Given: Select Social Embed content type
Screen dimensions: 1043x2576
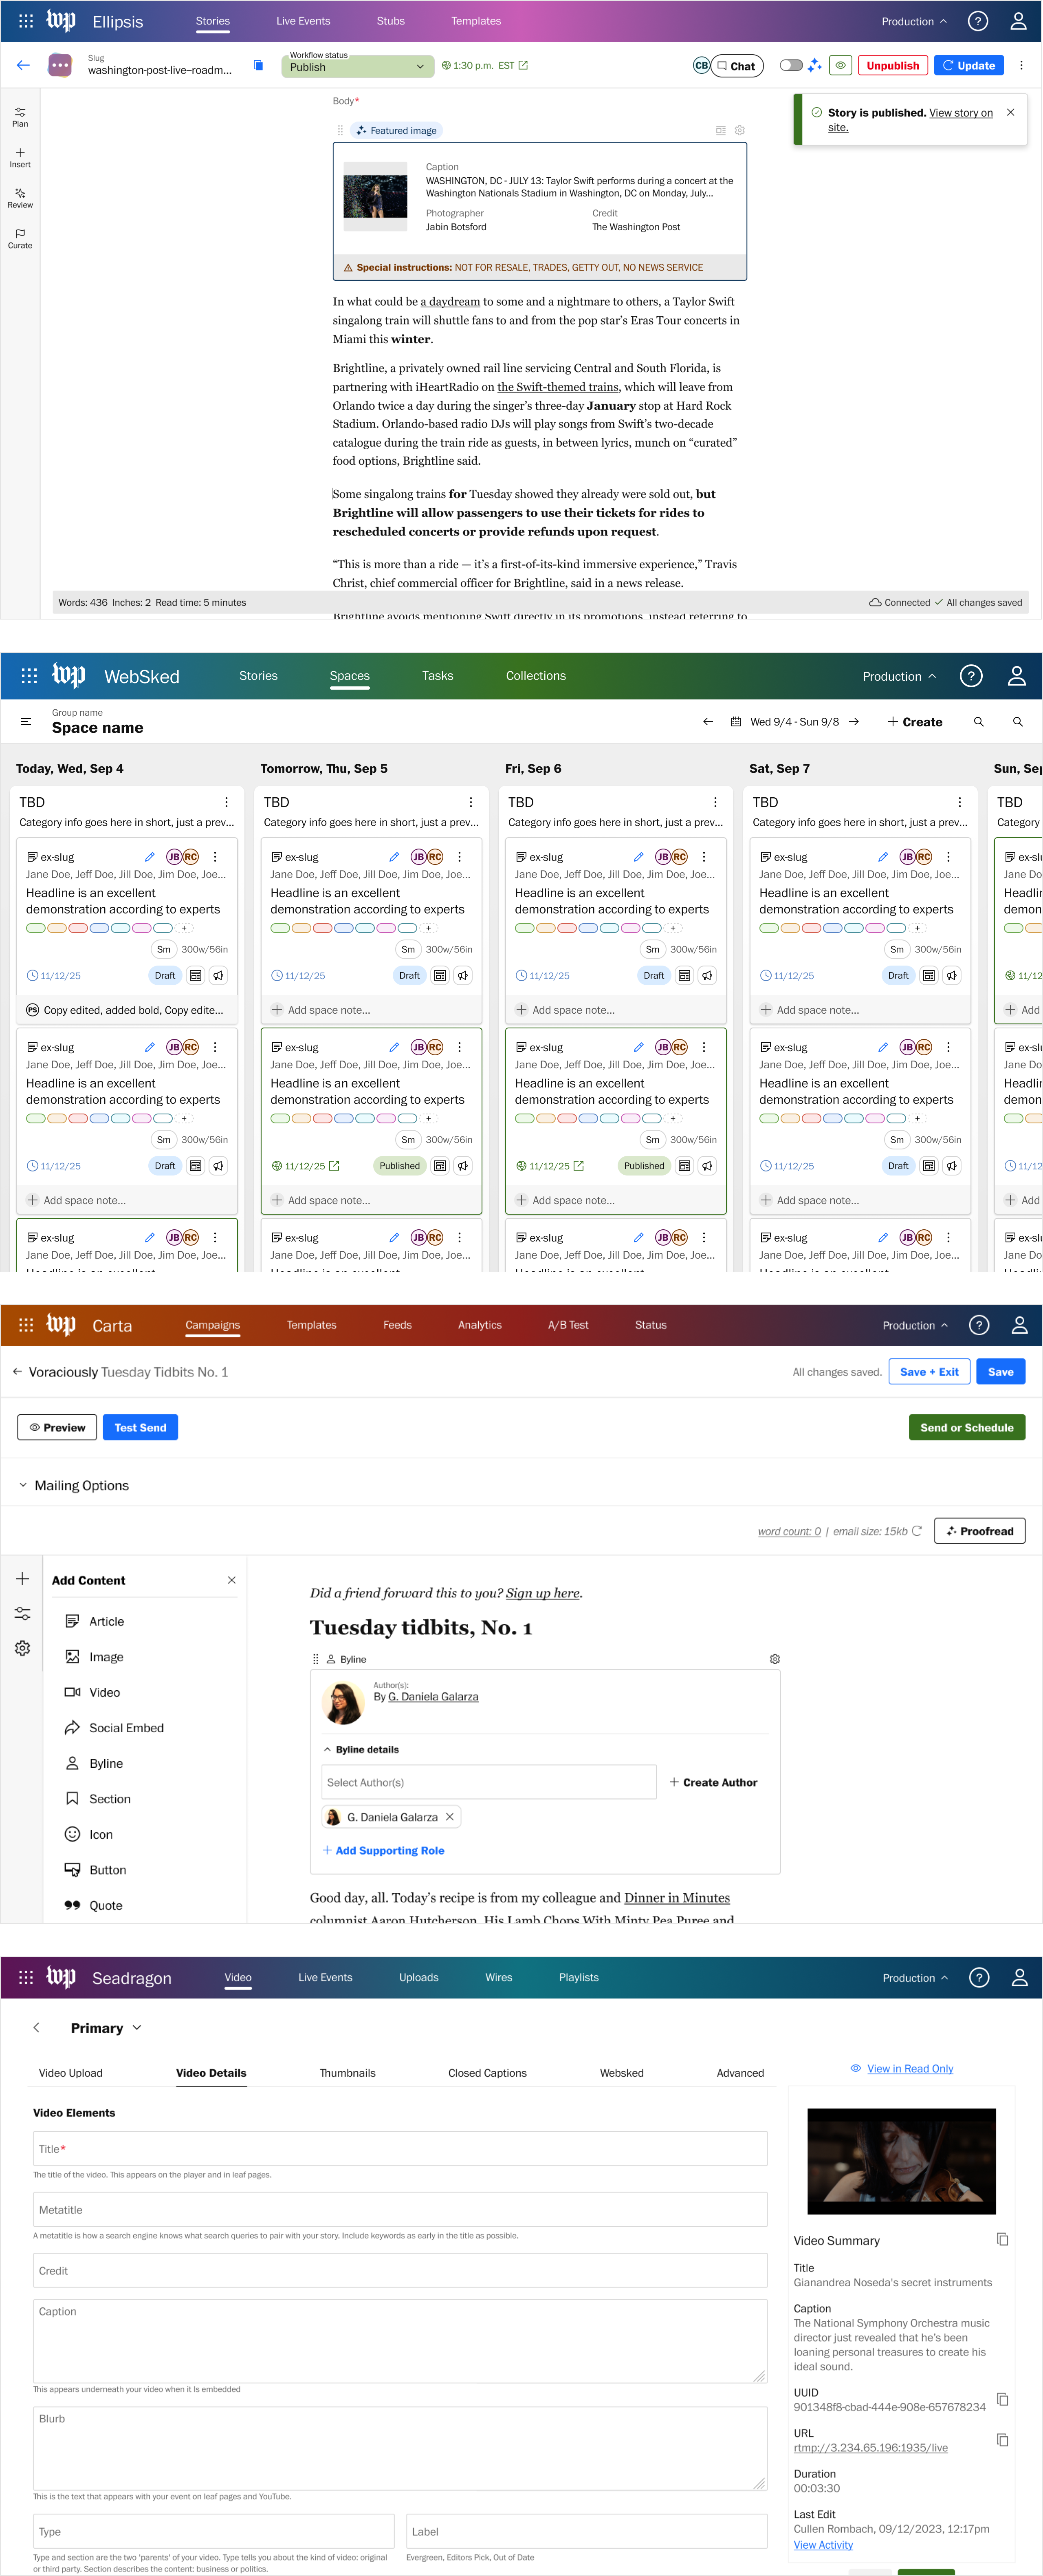Looking at the screenshot, I should (126, 1728).
